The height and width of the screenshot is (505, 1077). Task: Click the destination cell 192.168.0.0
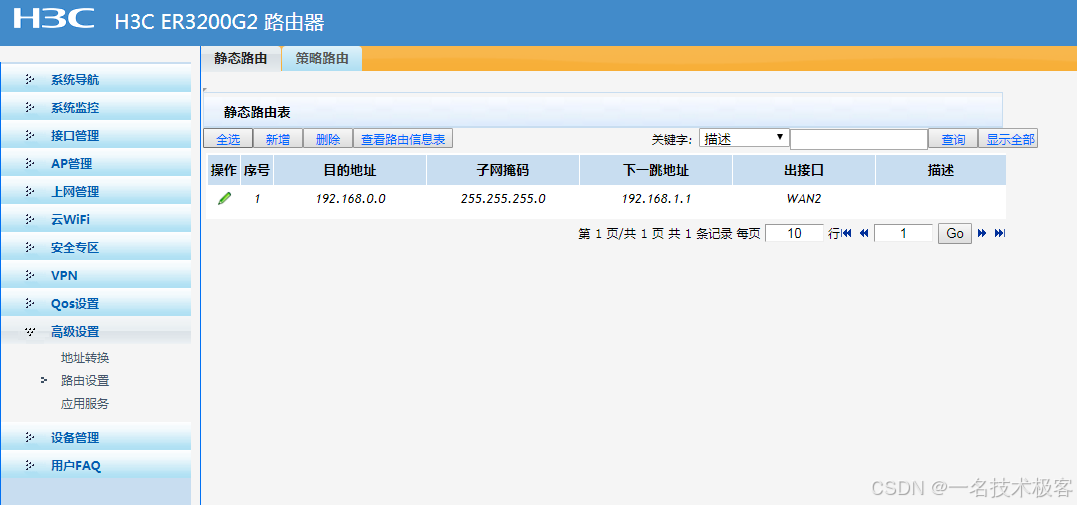tap(350, 199)
